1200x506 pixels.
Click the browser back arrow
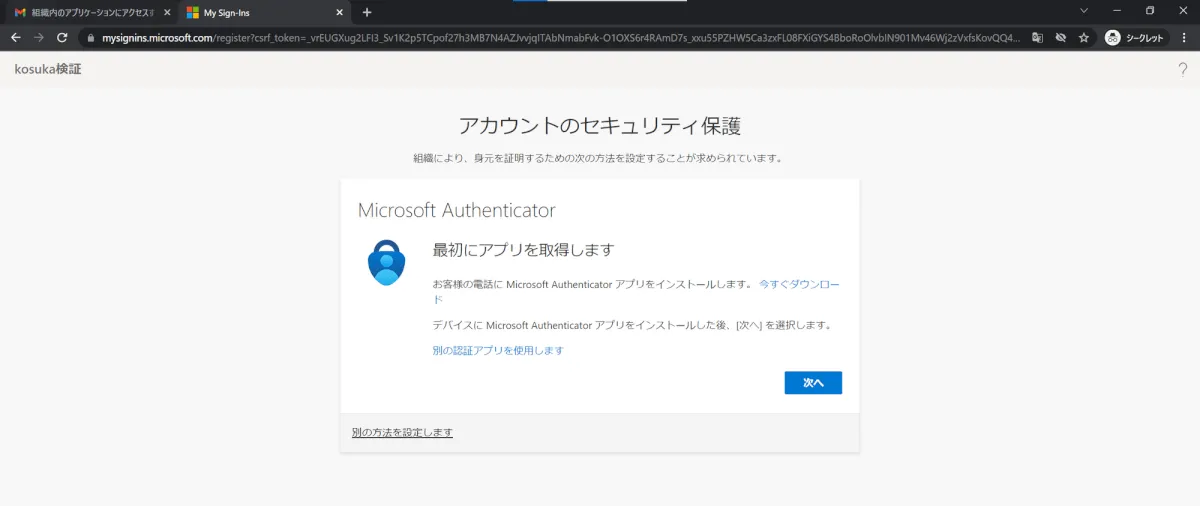click(16, 37)
